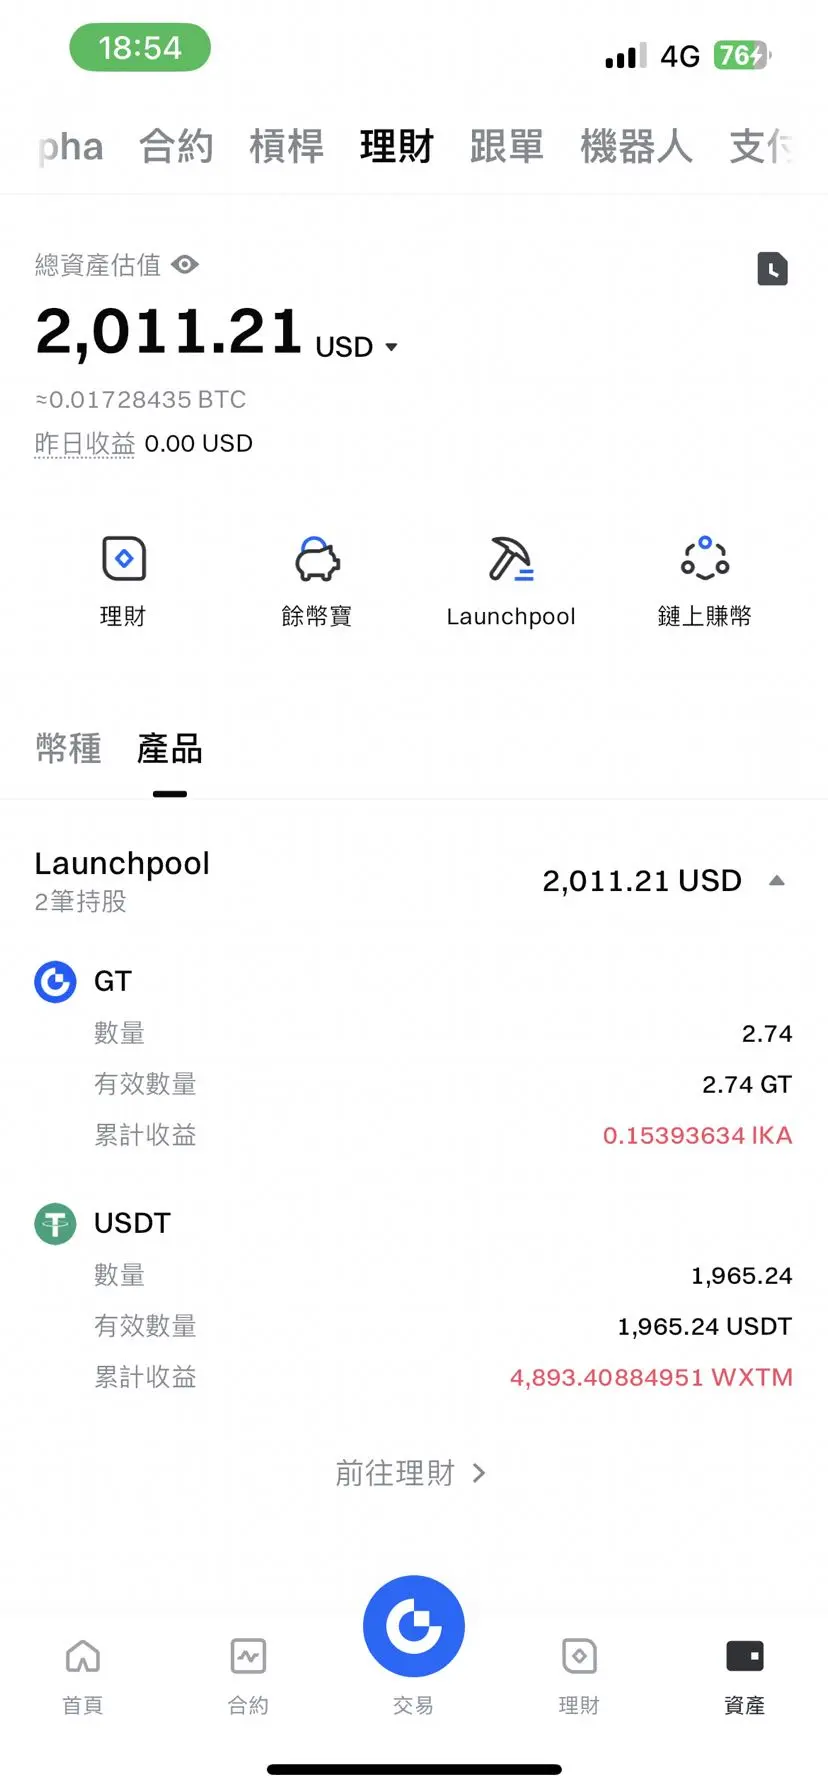828x1792 pixels.
Task: Tap the chevron beside 前往理財
Action: coord(479,1473)
